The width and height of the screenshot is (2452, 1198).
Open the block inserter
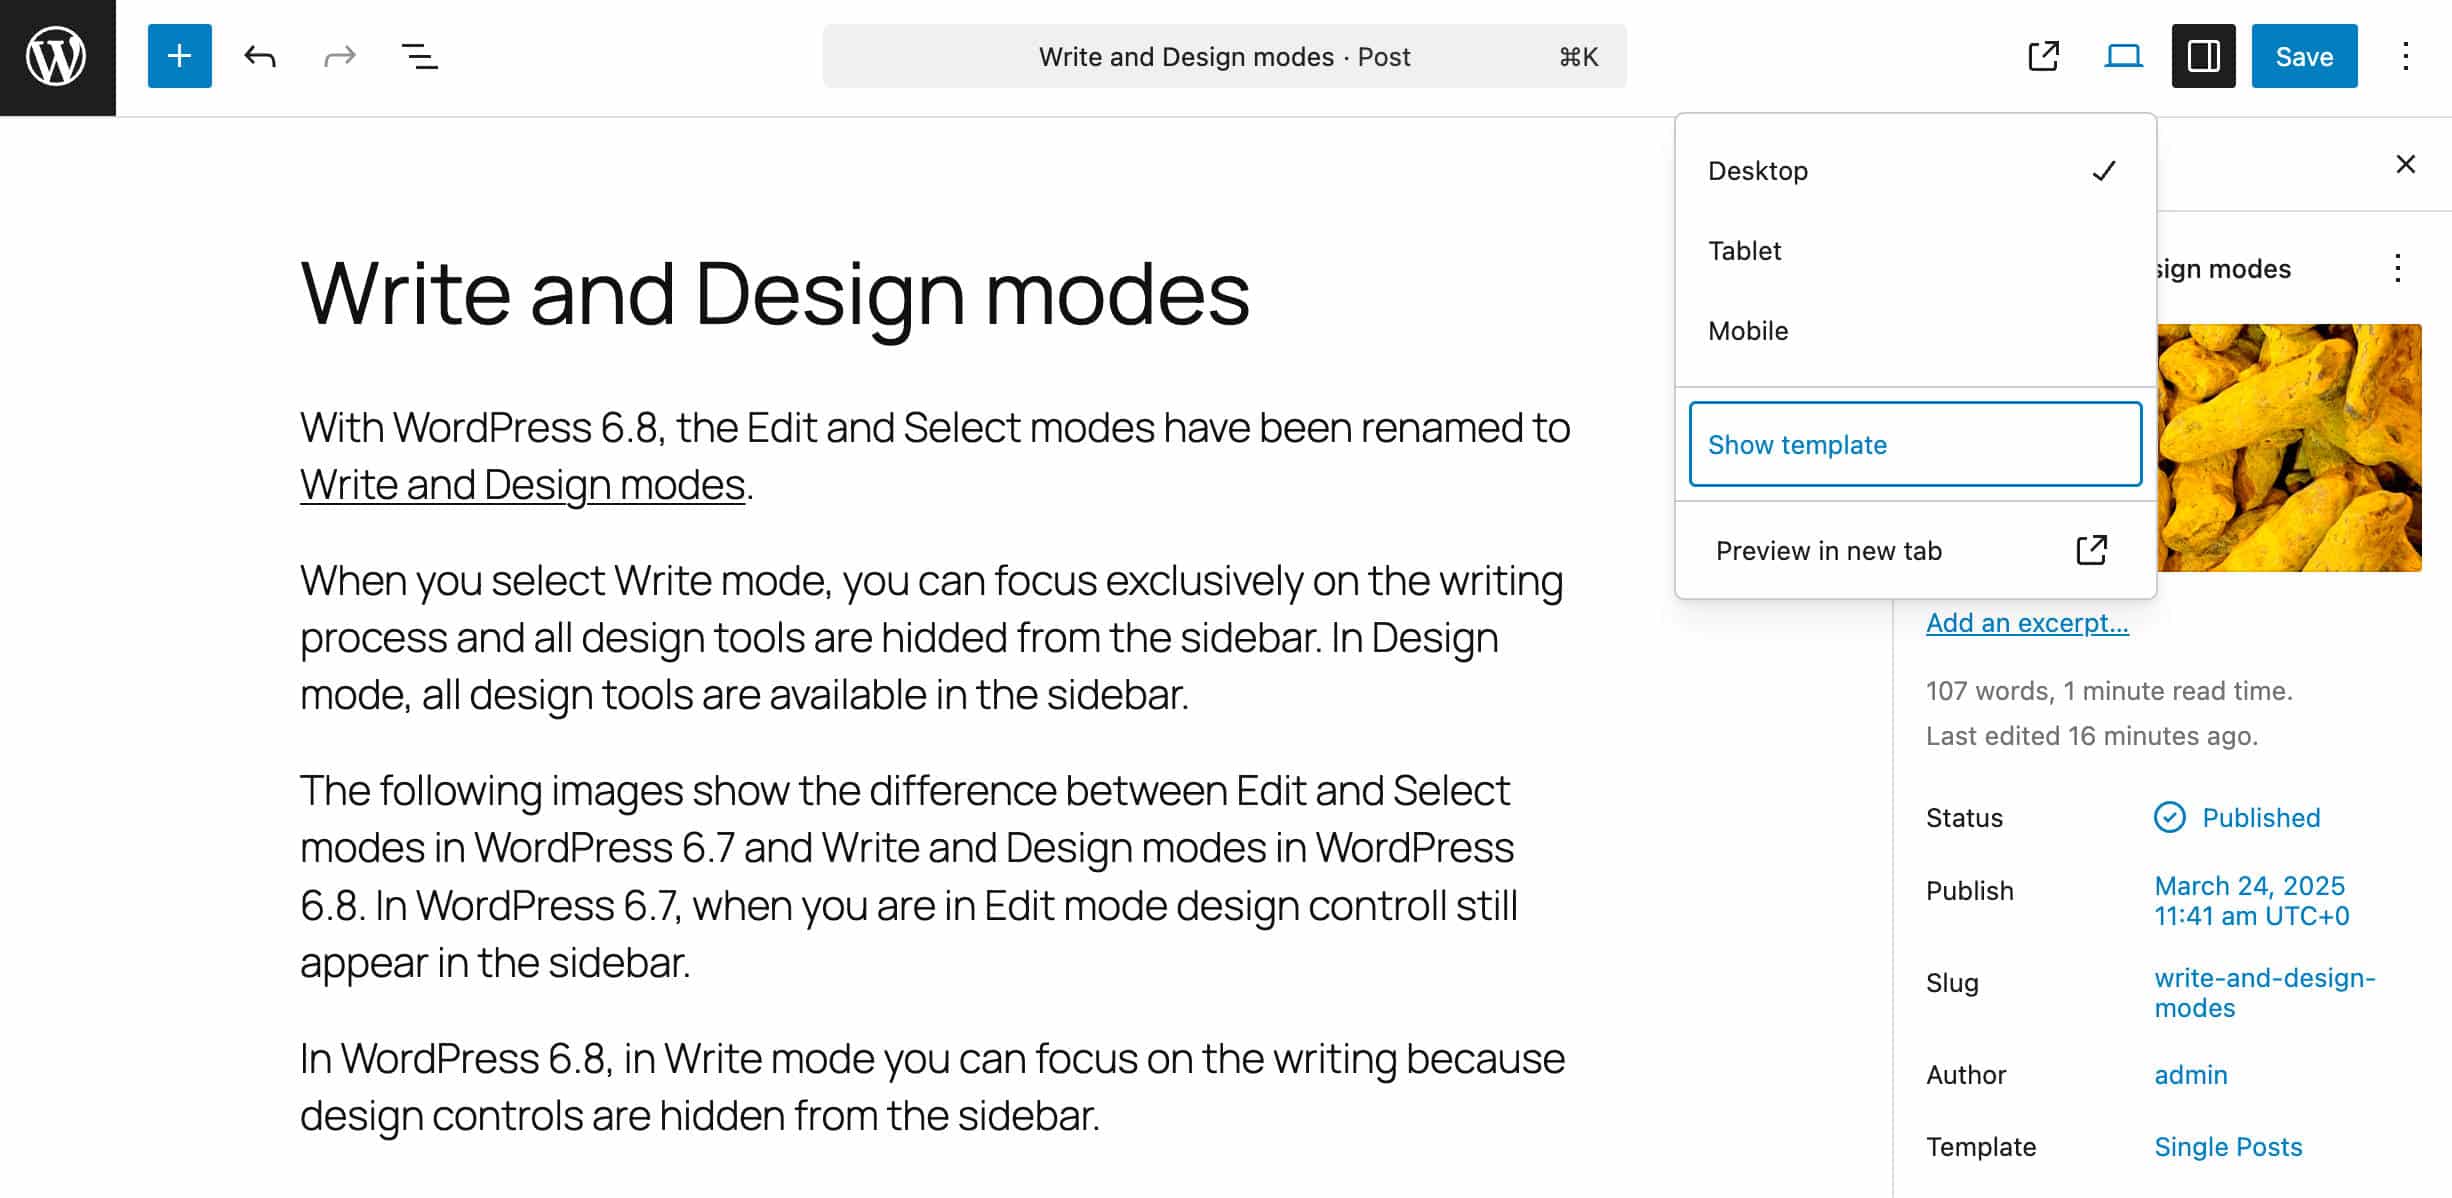tap(179, 56)
